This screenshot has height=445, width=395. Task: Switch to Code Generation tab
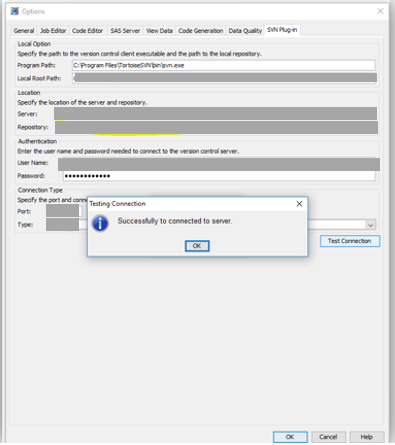click(201, 31)
